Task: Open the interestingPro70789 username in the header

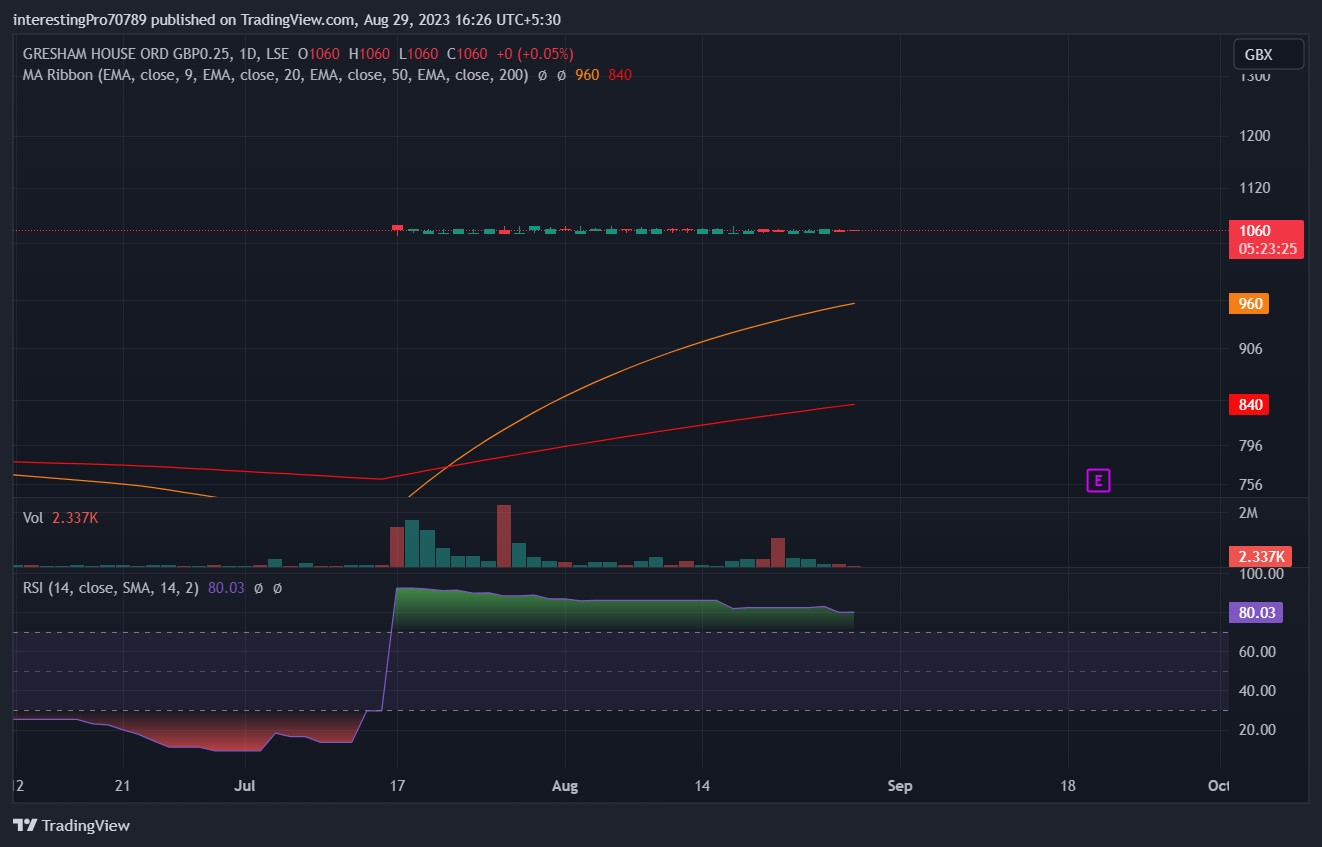Action: coord(79,20)
